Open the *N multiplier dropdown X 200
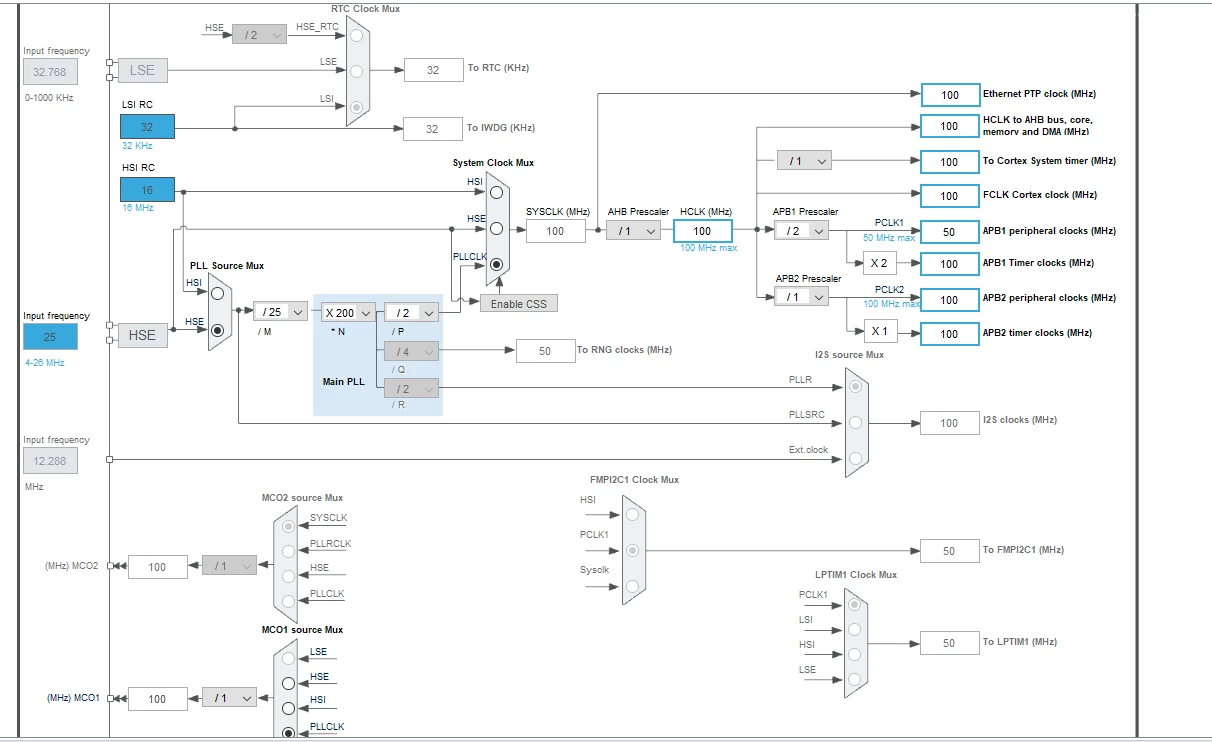 pyautogui.click(x=348, y=312)
